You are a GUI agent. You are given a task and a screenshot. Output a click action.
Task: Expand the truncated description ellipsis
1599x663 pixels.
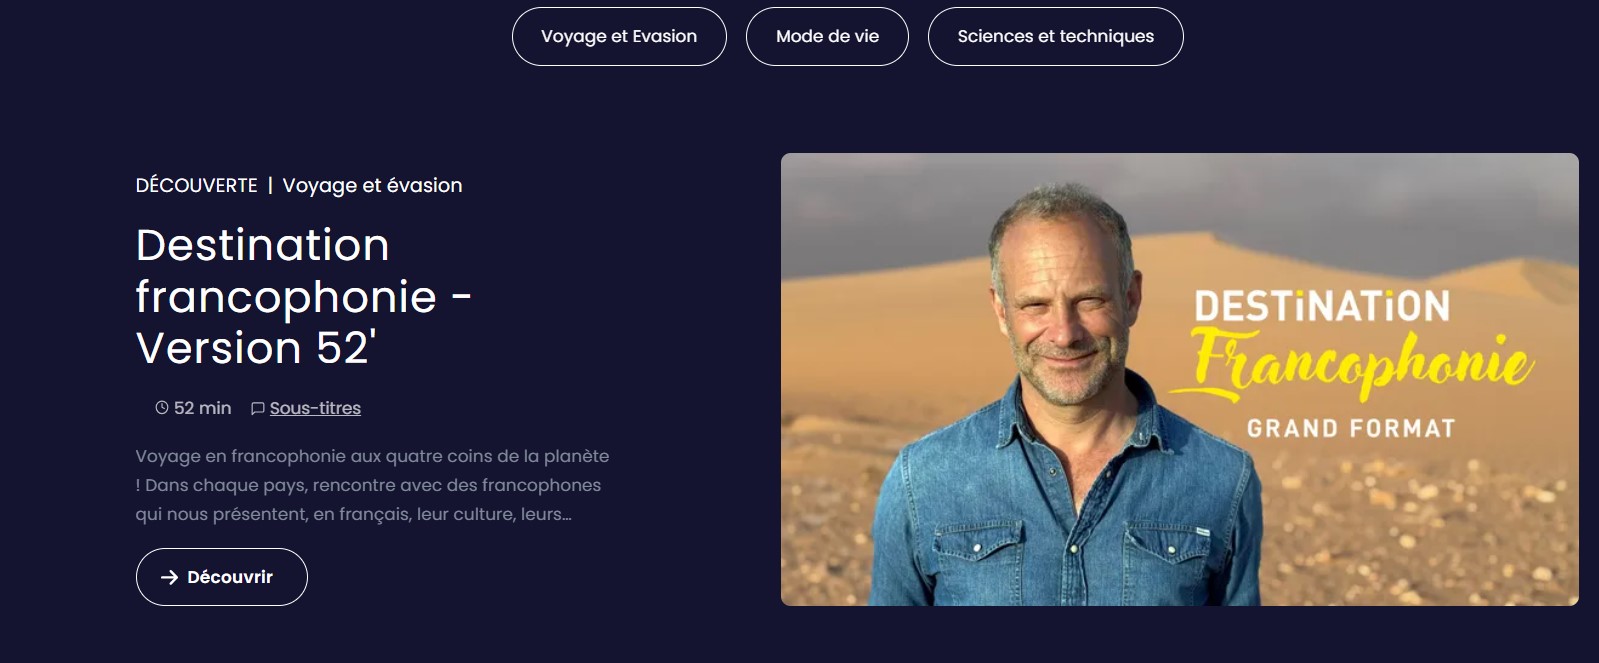pyautogui.click(x=567, y=515)
